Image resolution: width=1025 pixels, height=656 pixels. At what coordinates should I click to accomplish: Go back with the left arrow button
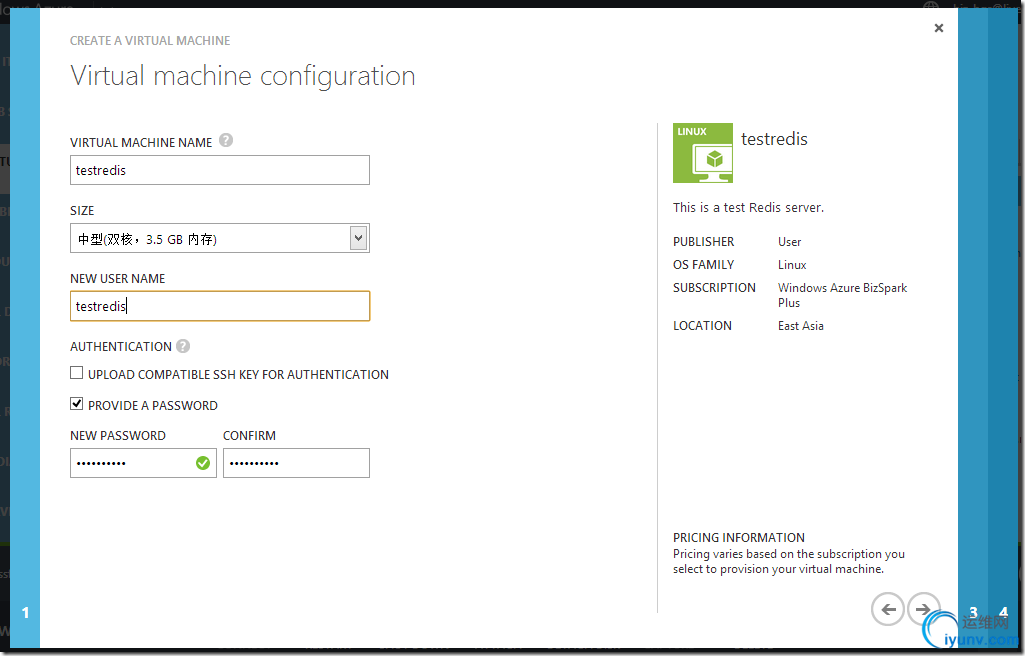click(888, 609)
